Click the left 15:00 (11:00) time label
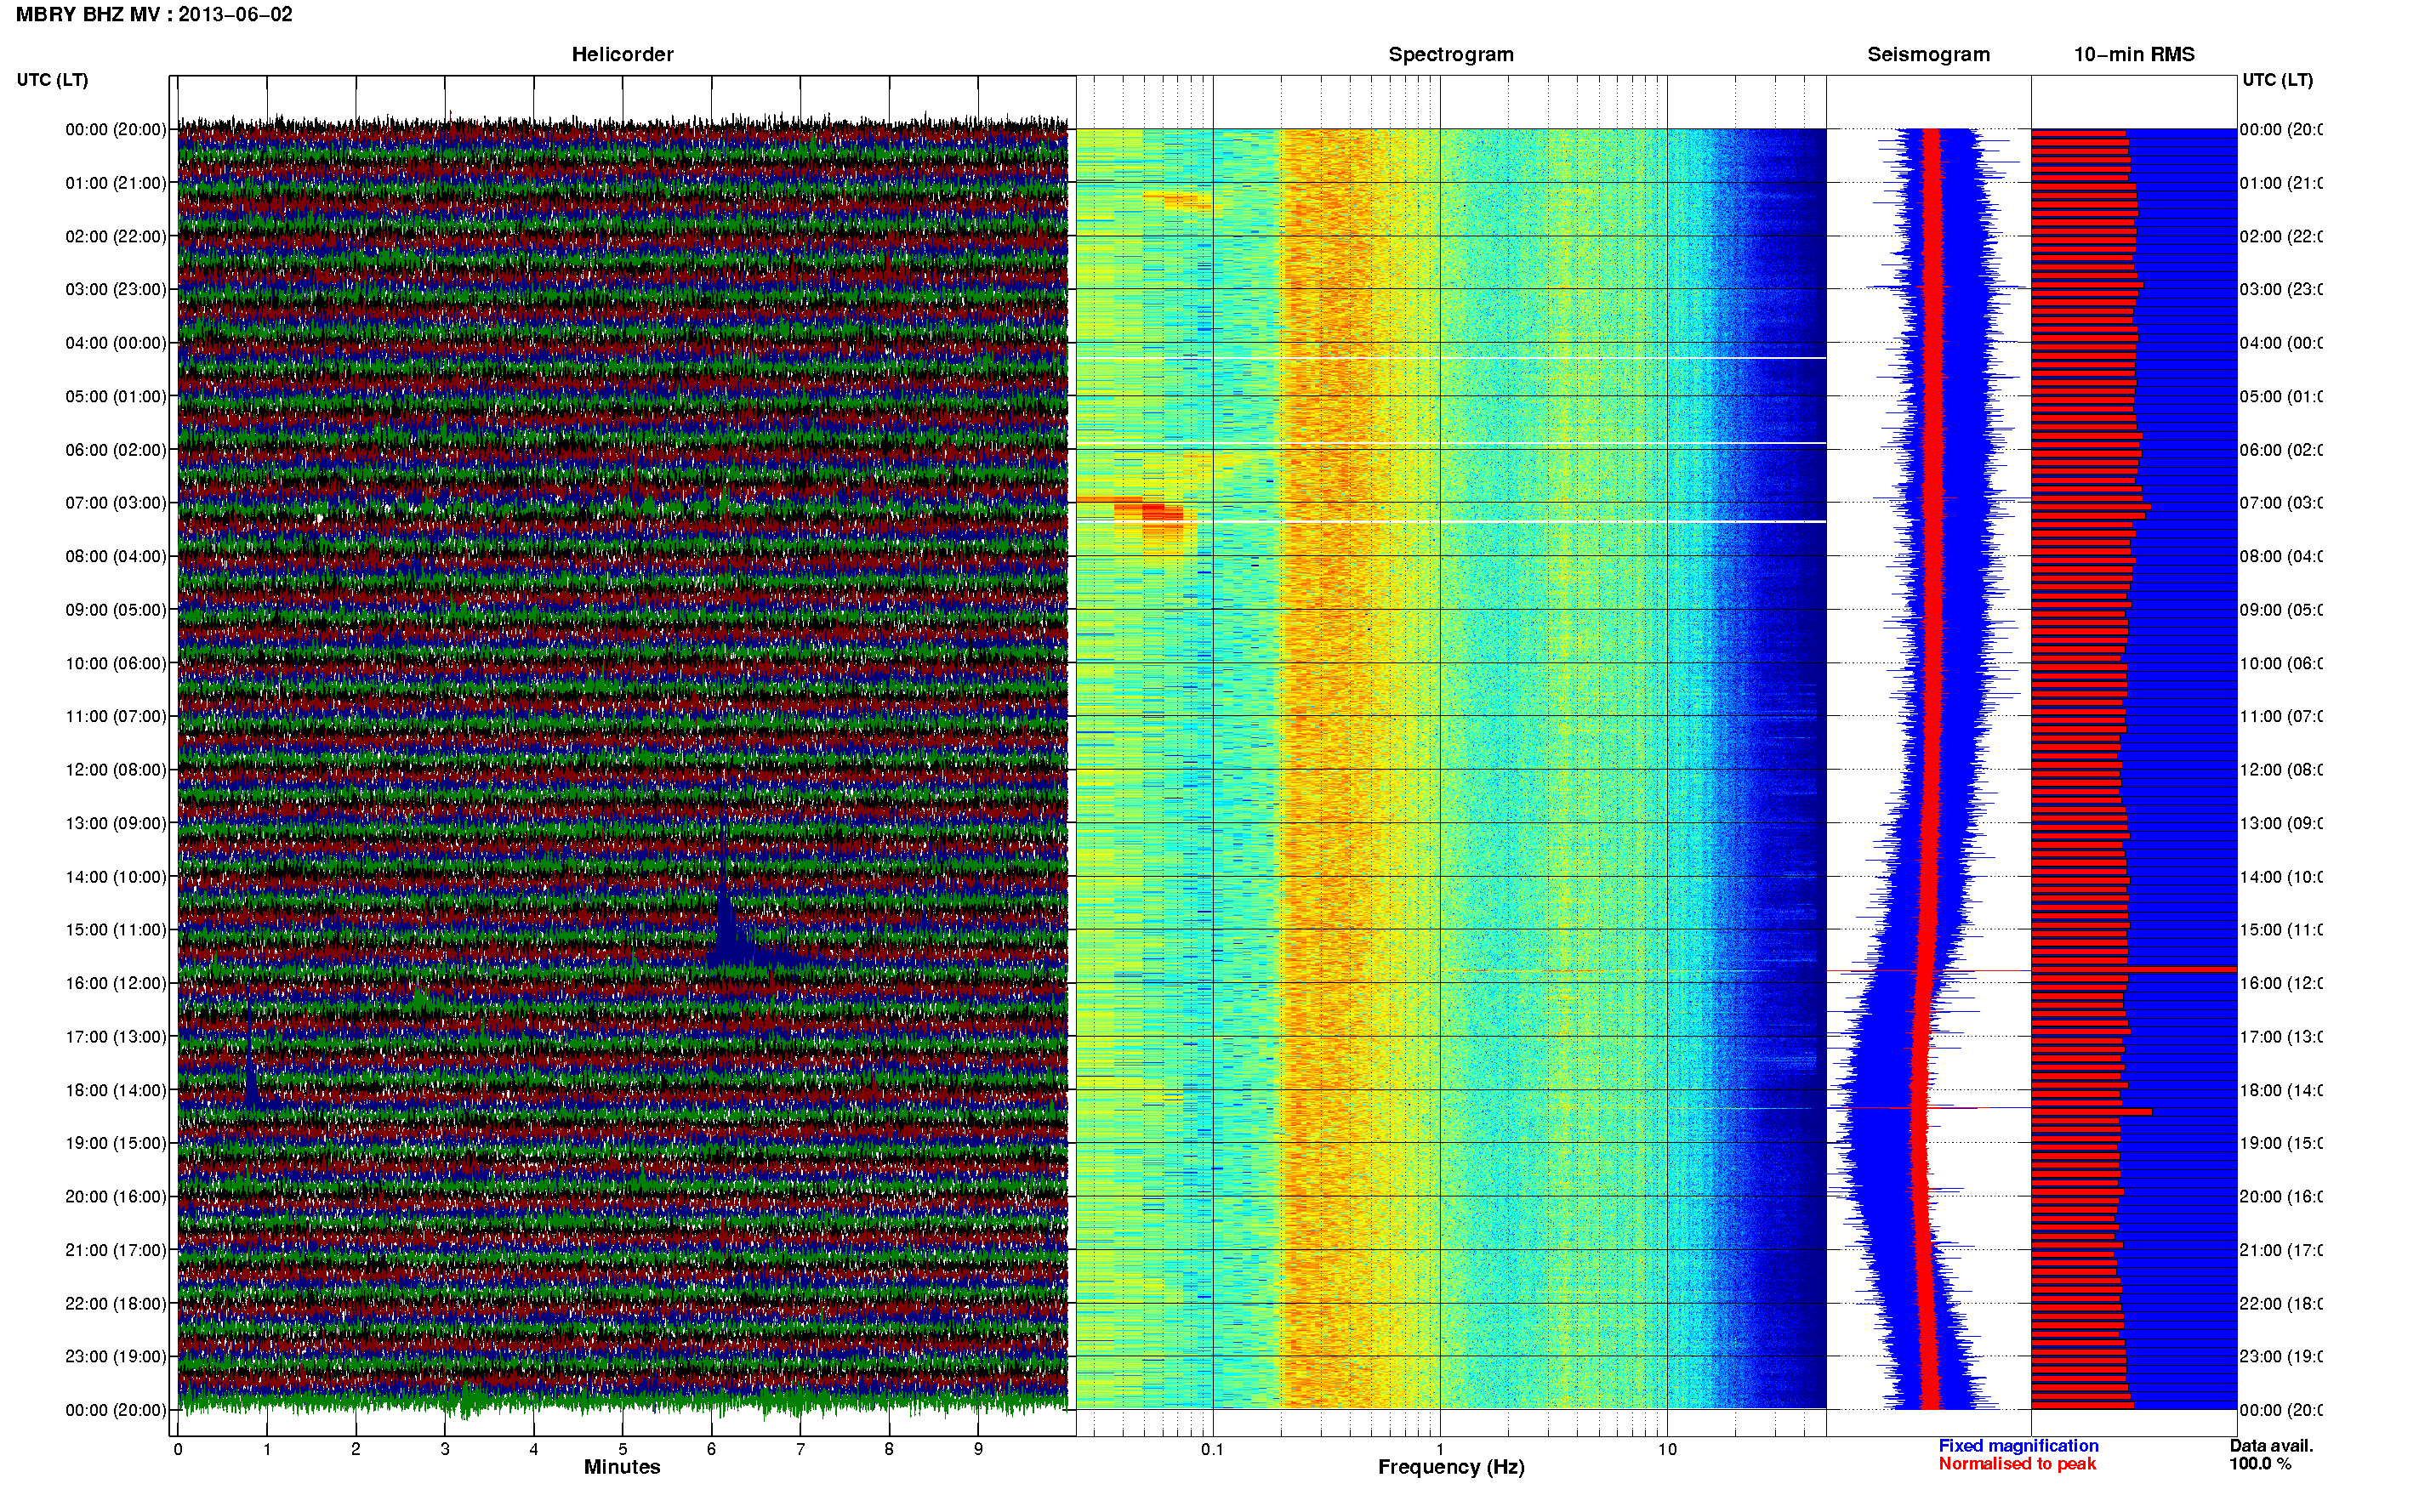Image resolution: width=2419 pixels, height=1512 pixels. pos(116,930)
